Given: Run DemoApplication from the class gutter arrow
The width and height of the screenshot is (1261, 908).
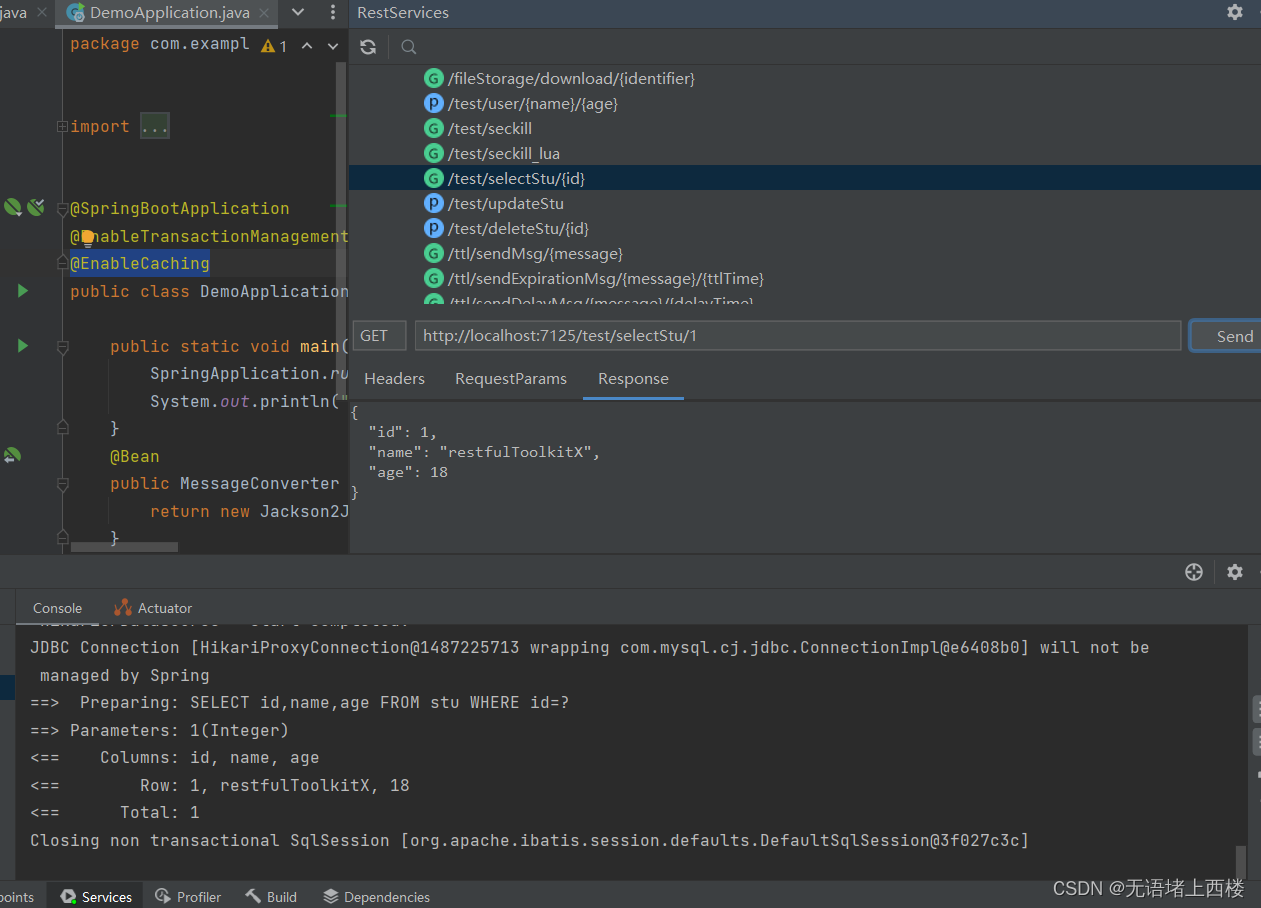Looking at the screenshot, I should pyautogui.click(x=22, y=291).
